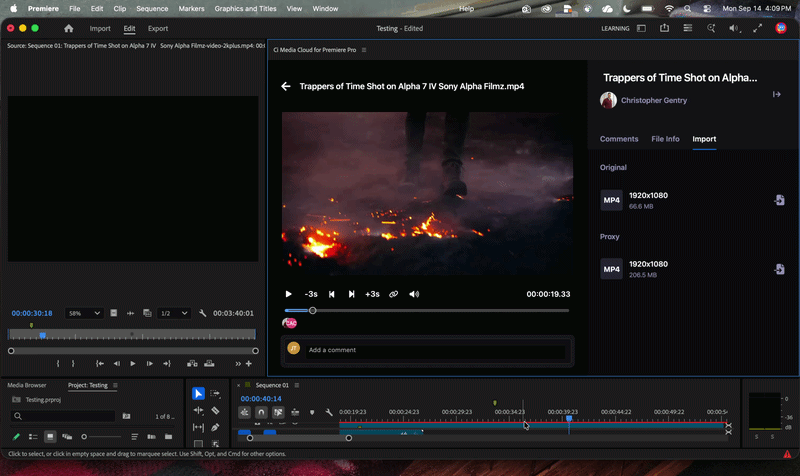Viewport: 800px width, 476px height.
Task: Click the Project panel search field
Action: pyautogui.click(x=63, y=416)
